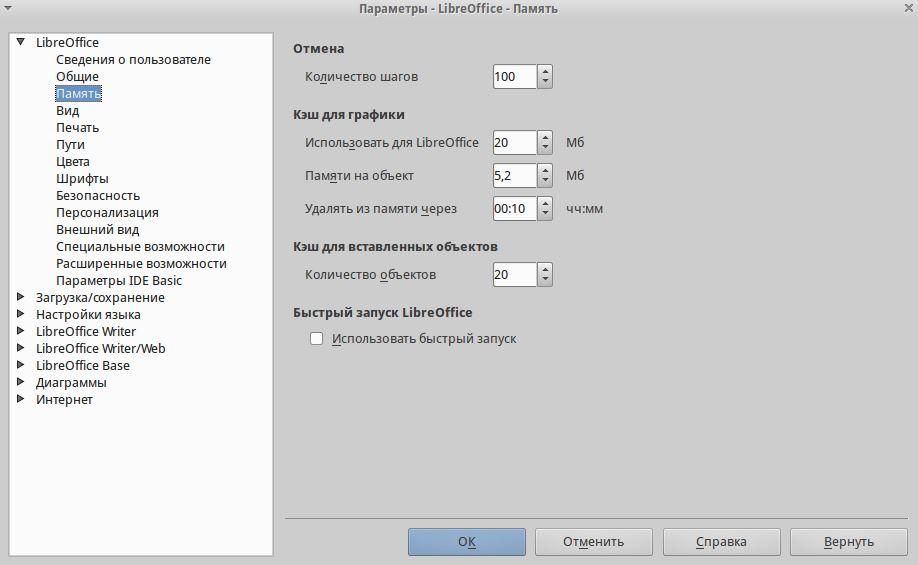Increase Количество объектов value

coord(545,269)
